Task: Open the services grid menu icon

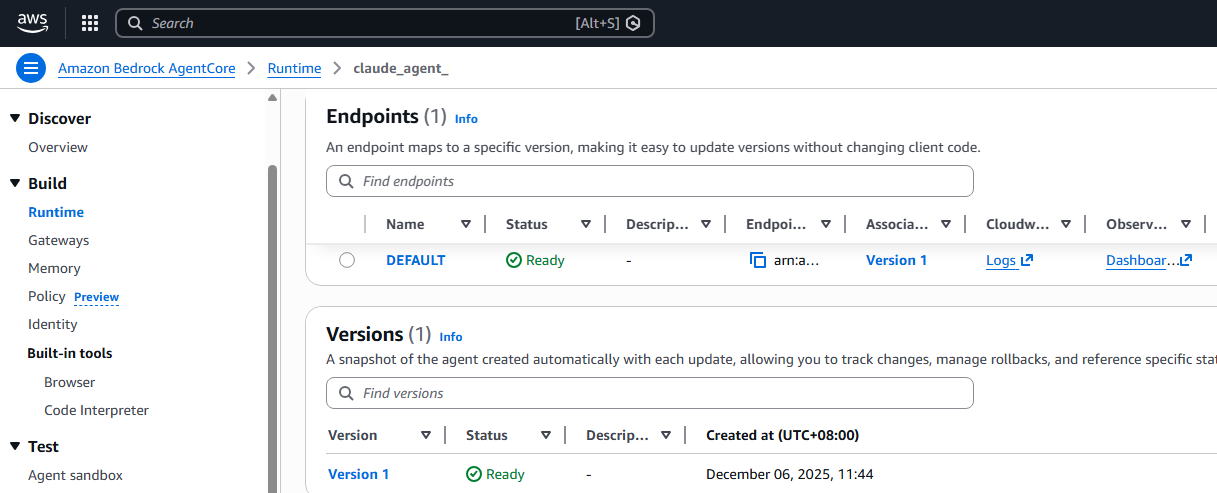Action: 90,23
